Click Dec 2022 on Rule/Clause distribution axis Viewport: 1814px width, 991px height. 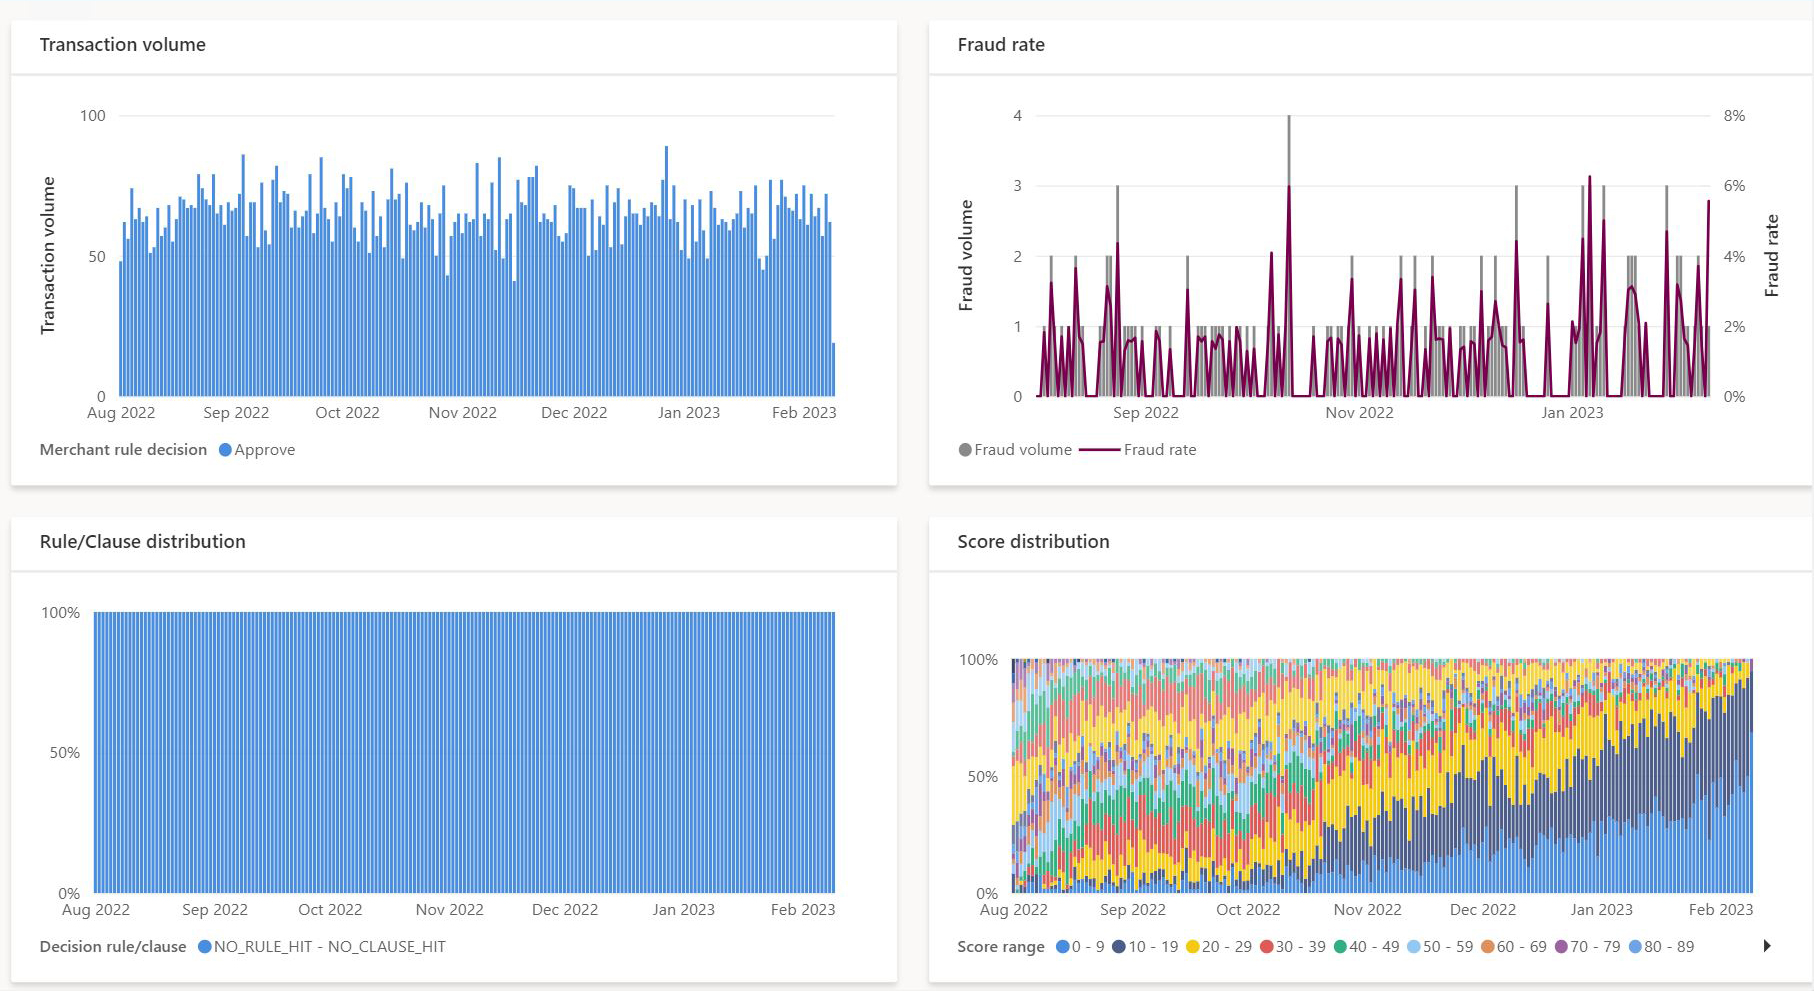pos(565,910)
